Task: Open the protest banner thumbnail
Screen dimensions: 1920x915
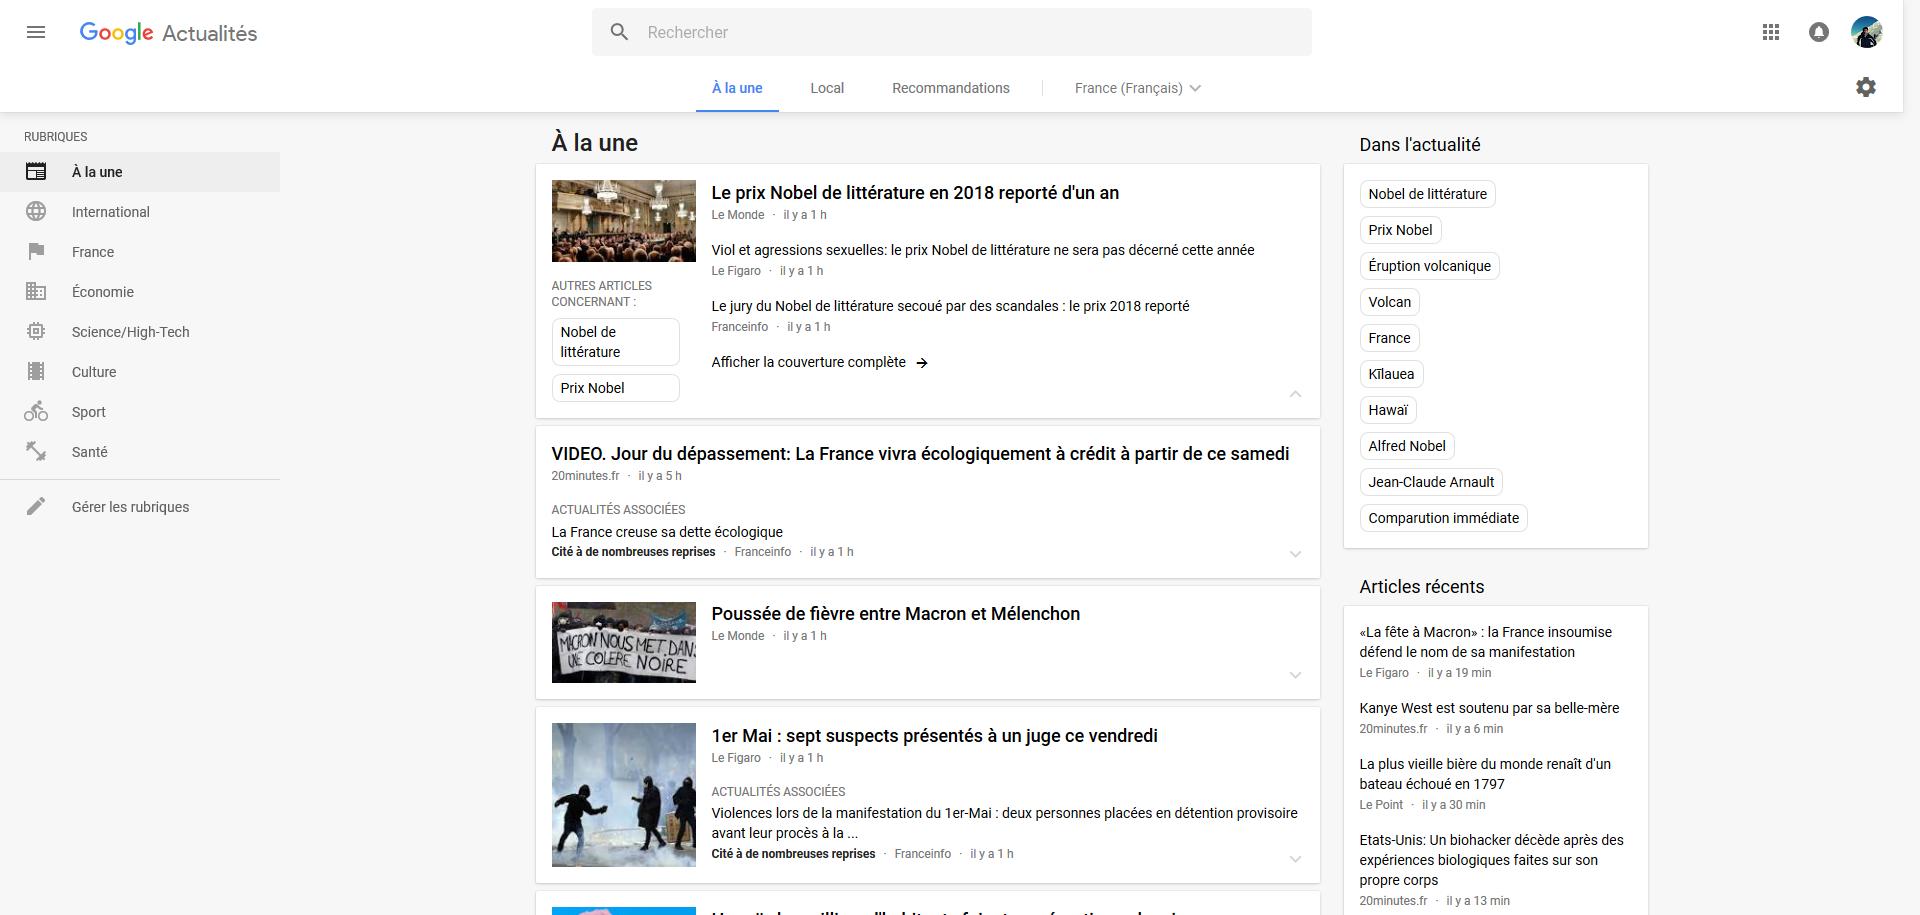Action: (623, 642)
